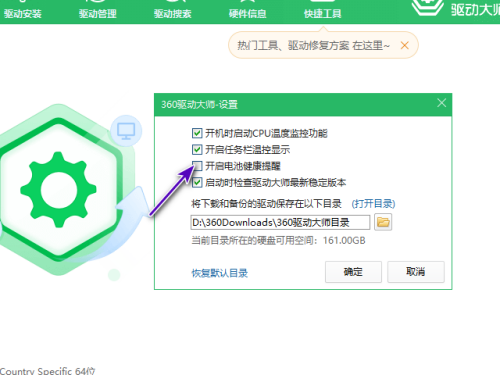Switch to 驱动管理 tab
This screenshot has height=375, width=500.
pos(98,13)
